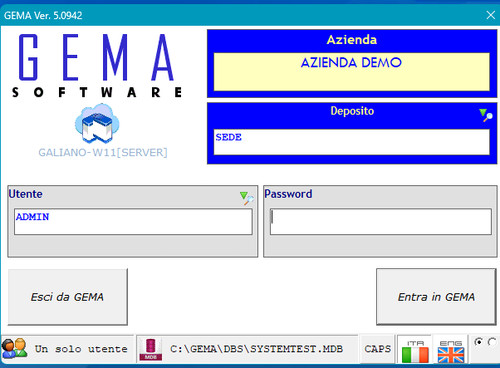Click the CAPS indicator in status bar

point(377,349)
